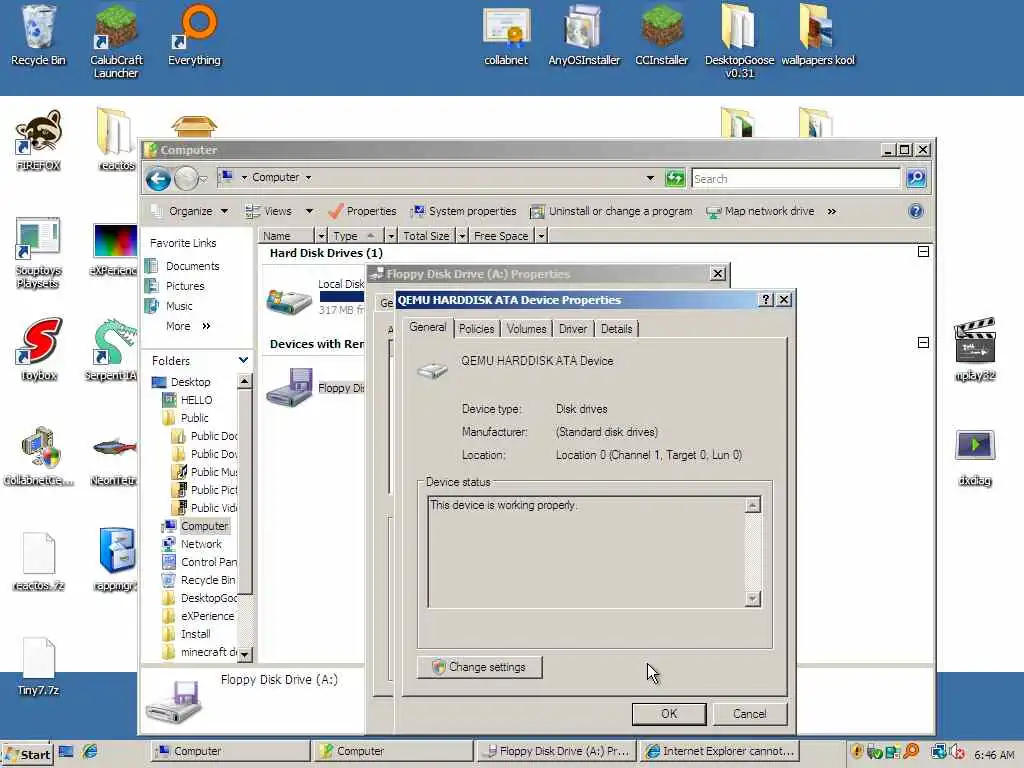
Task: Open the AnyOSInstaller desktop icon
Action: pyautogui.click(x=584, y=36)
